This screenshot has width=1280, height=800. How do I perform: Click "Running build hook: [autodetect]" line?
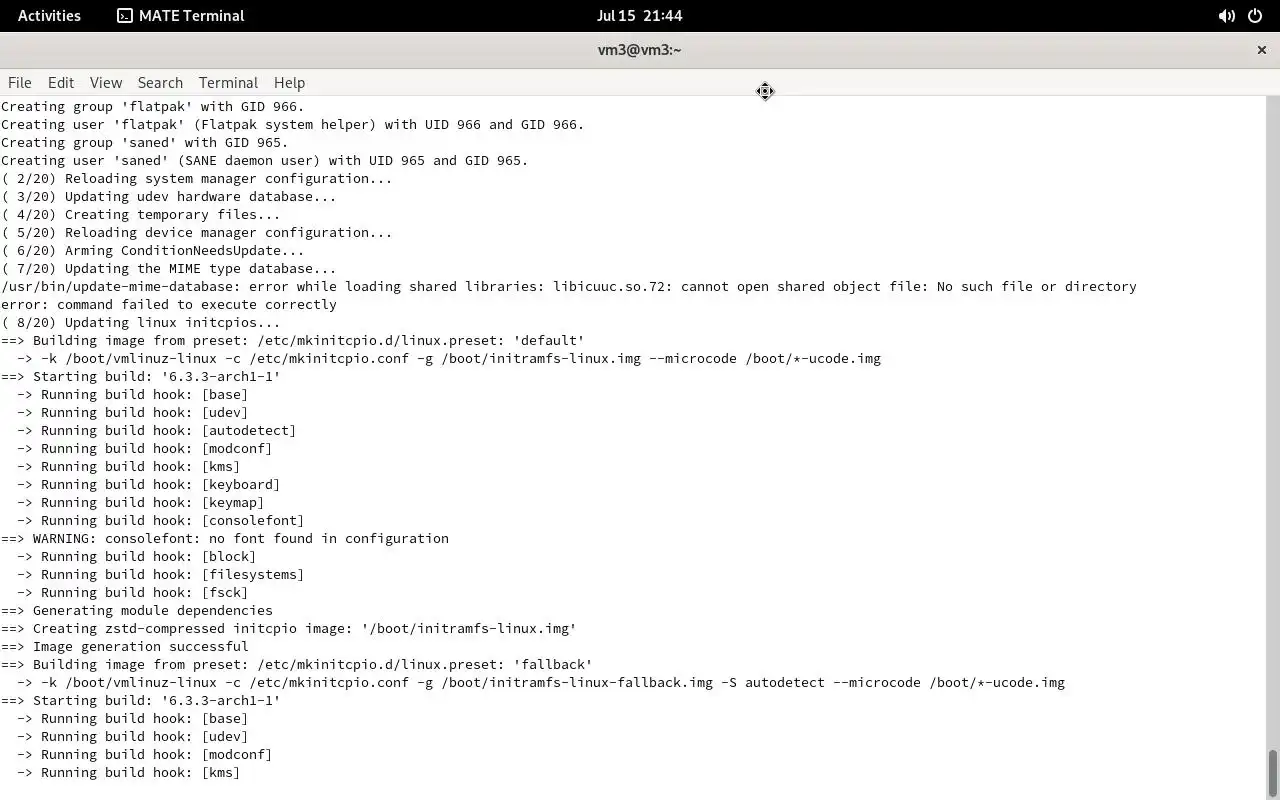[x=157, y=430]
